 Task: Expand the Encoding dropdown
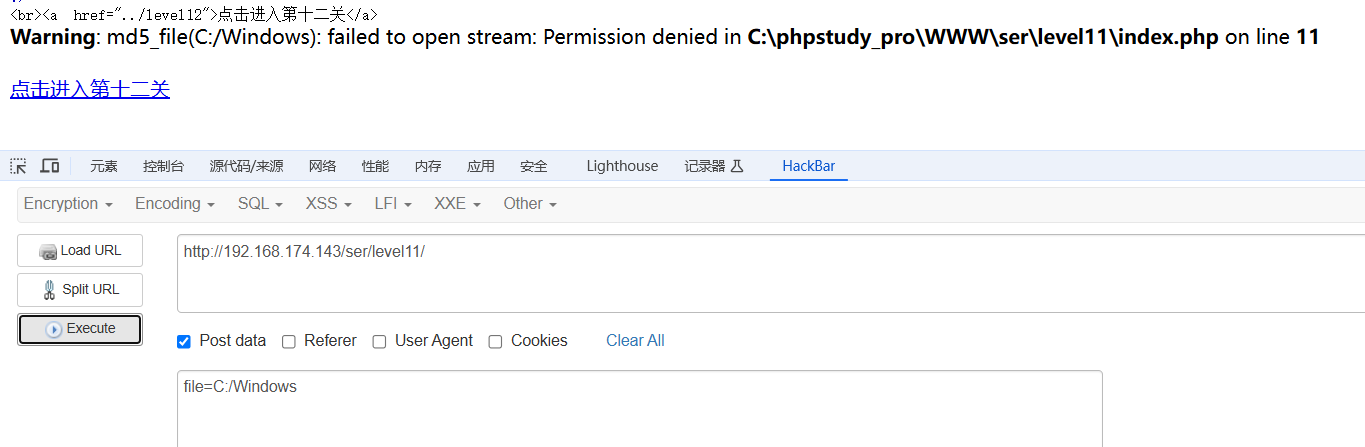click(x=175, y=204)
